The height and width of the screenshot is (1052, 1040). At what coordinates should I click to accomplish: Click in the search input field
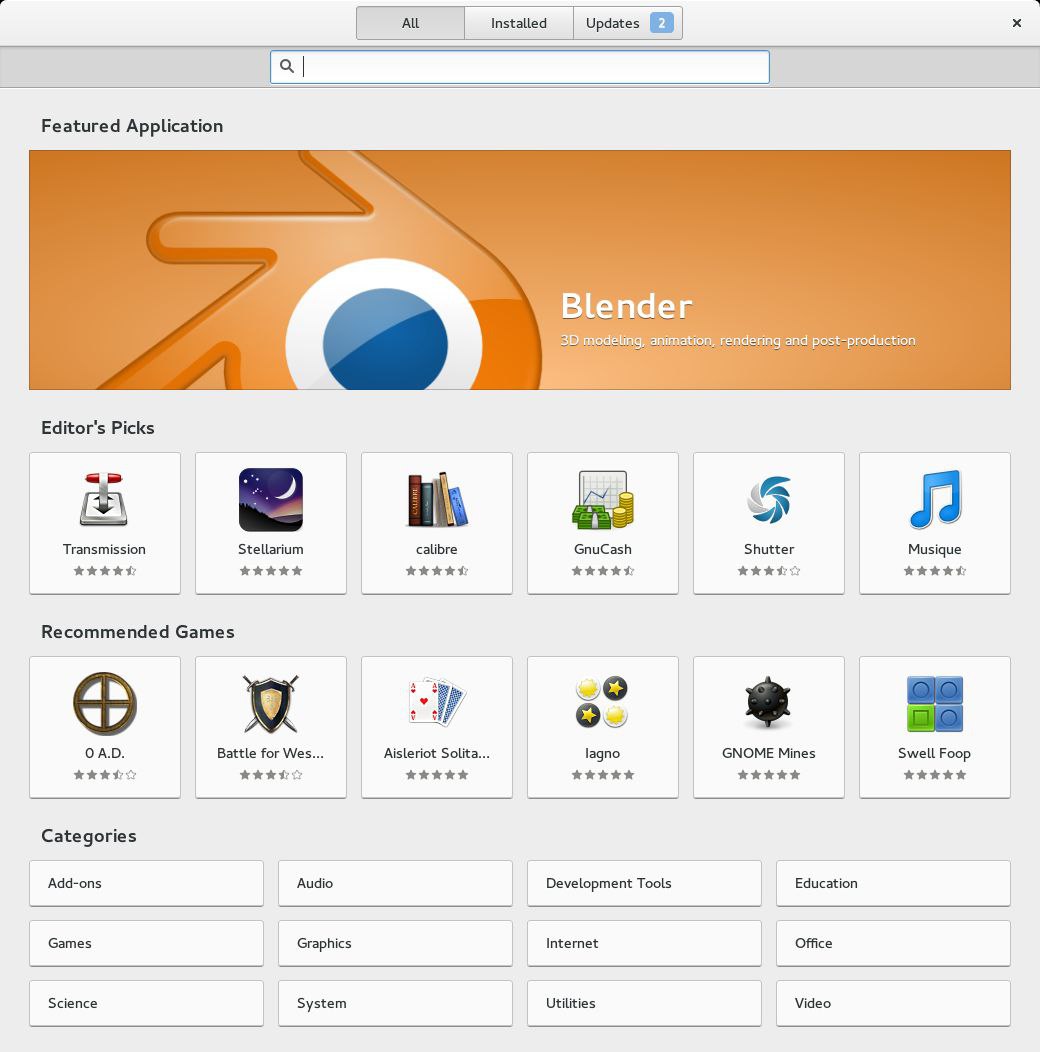(x=520, y=67)
